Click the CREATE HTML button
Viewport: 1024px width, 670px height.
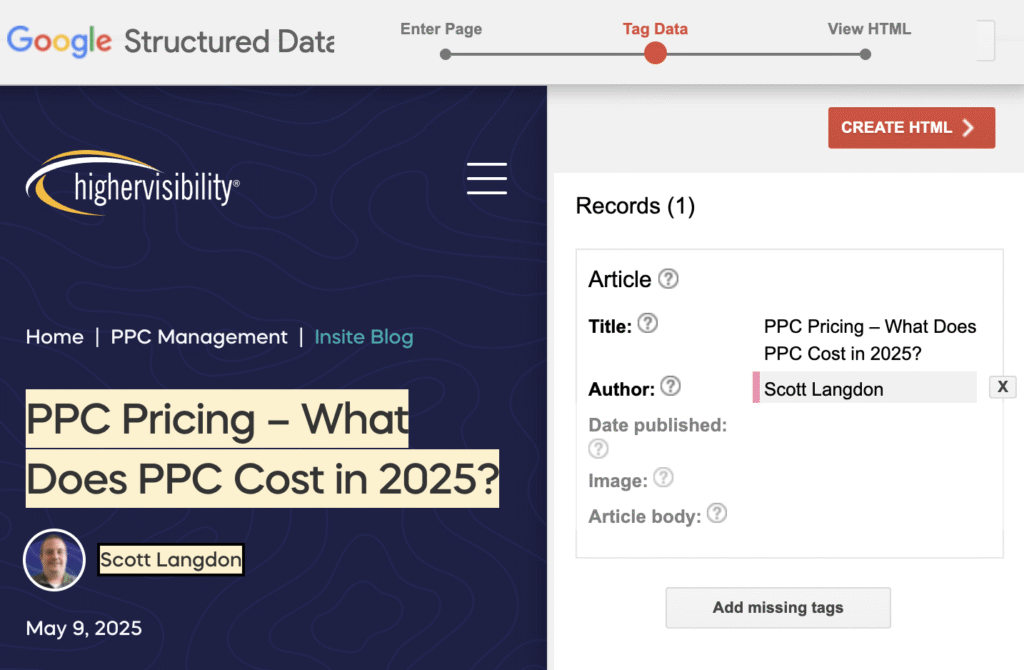pyautogui.click(x=911, y=127)
